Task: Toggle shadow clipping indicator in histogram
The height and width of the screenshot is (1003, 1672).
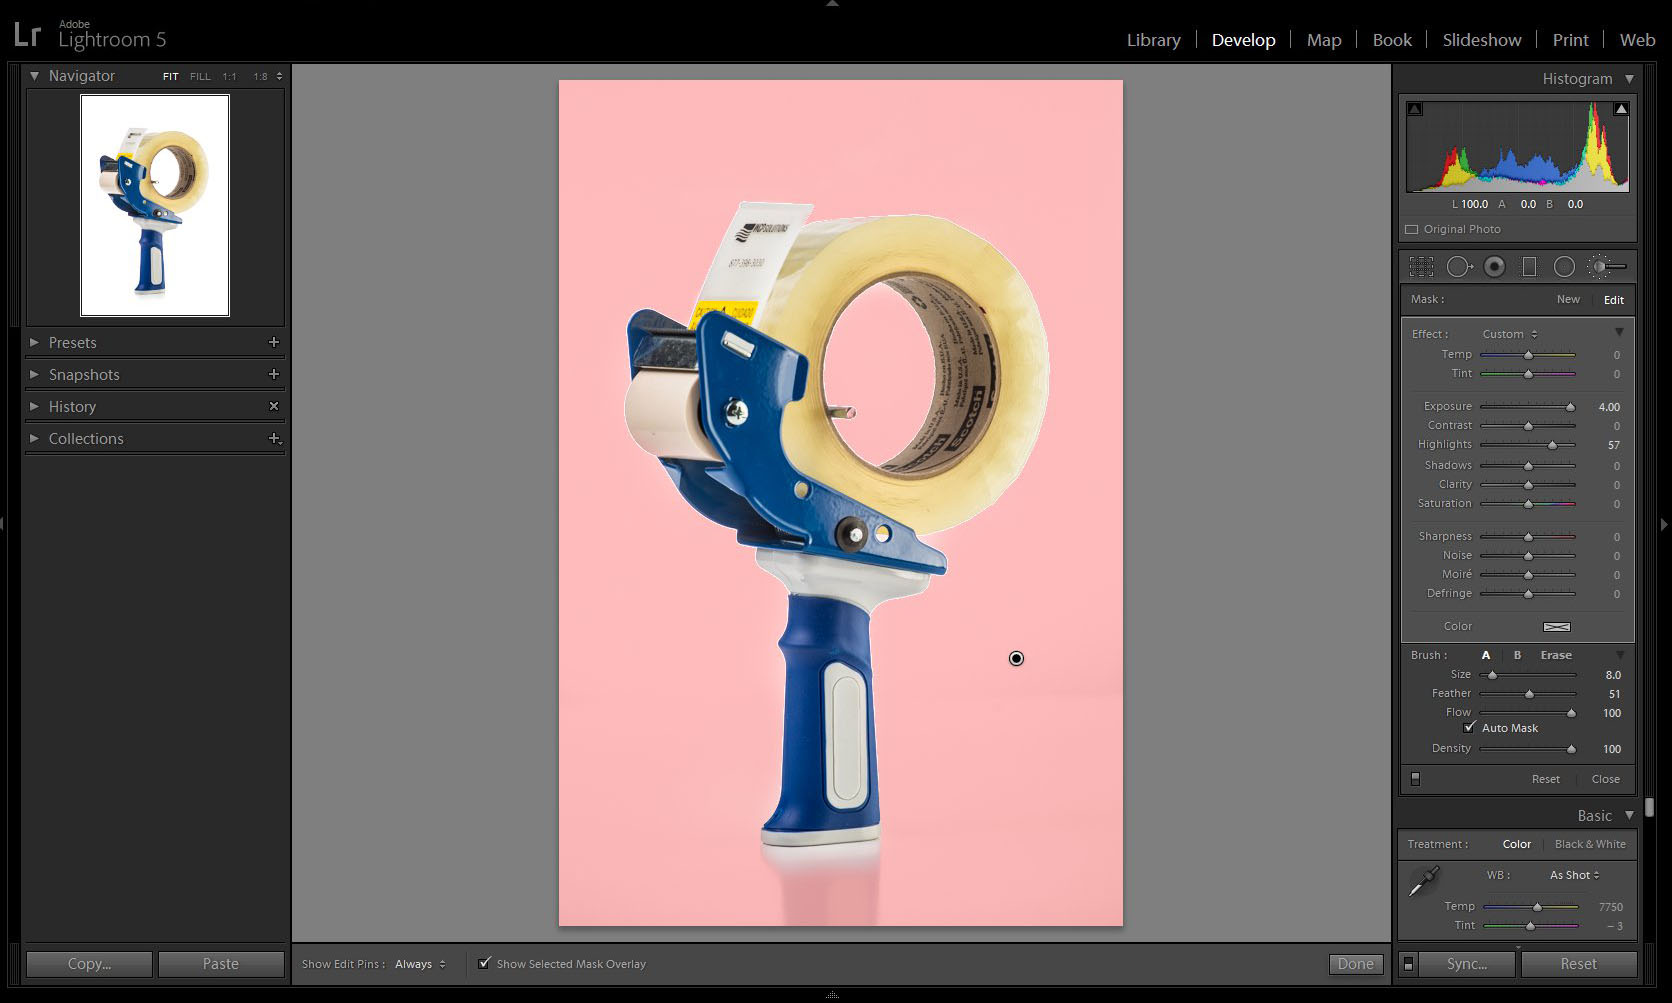Action: (1415, 108)
